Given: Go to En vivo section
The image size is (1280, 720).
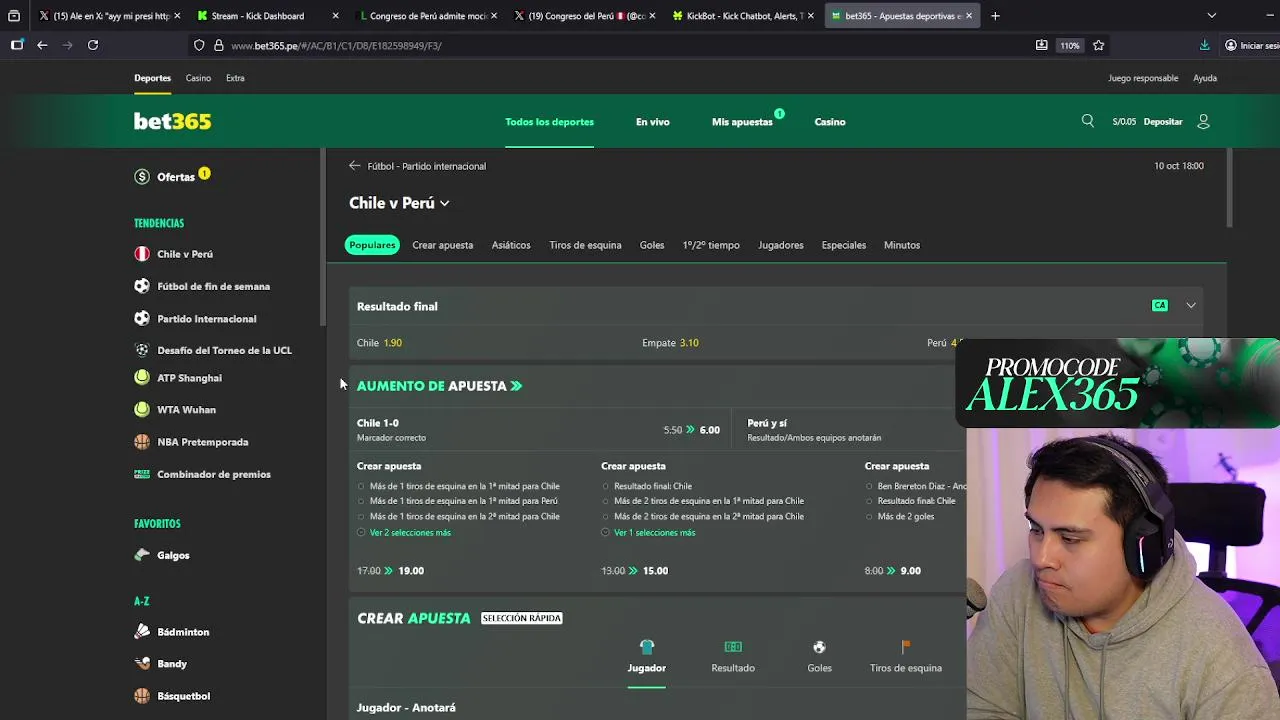Looking at the screenshot, I should pyautogui.click(x=653, y=122).
